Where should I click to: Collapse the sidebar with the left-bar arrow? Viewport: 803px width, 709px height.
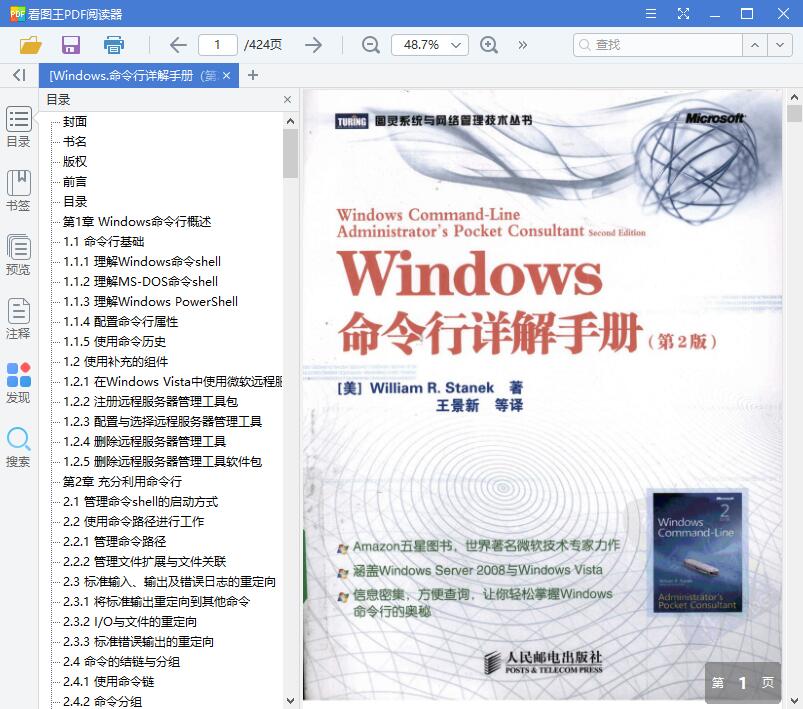[19, 75]
